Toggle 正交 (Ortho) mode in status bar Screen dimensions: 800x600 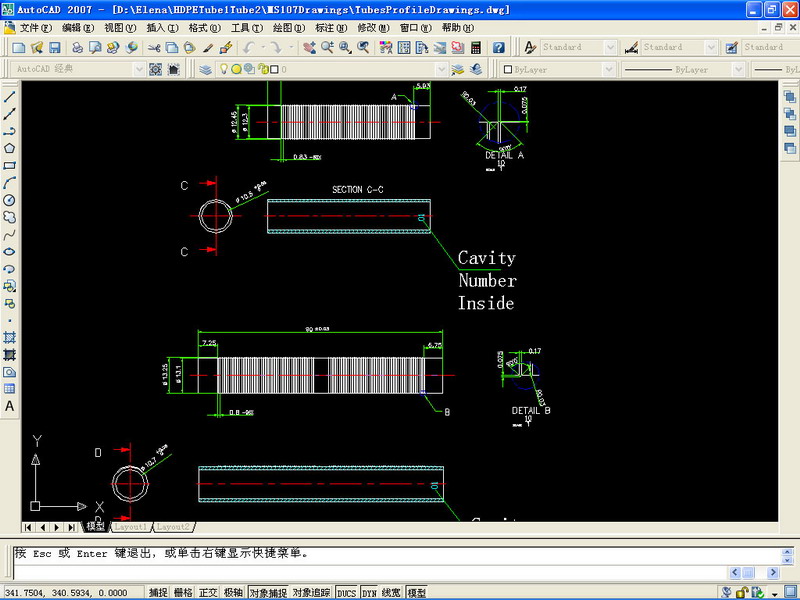pos(208,593)
